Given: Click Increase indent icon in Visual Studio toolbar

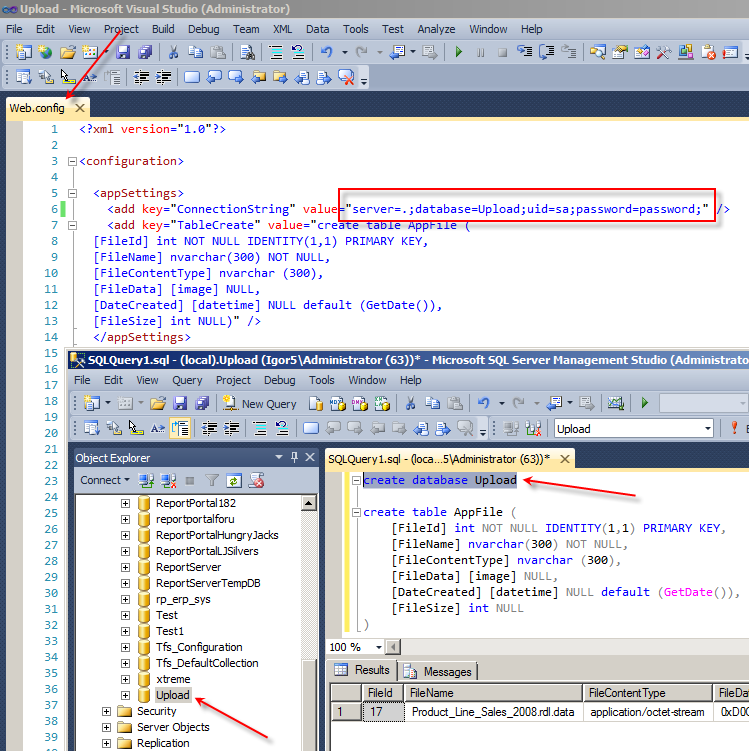Looking at the screenshot, I should tap(163, 77).
